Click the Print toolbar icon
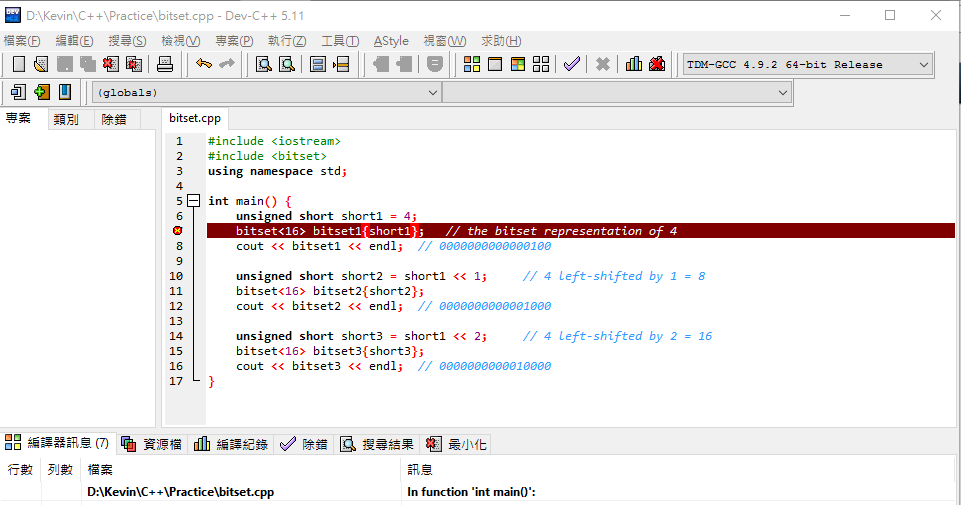 click(165, 64)
